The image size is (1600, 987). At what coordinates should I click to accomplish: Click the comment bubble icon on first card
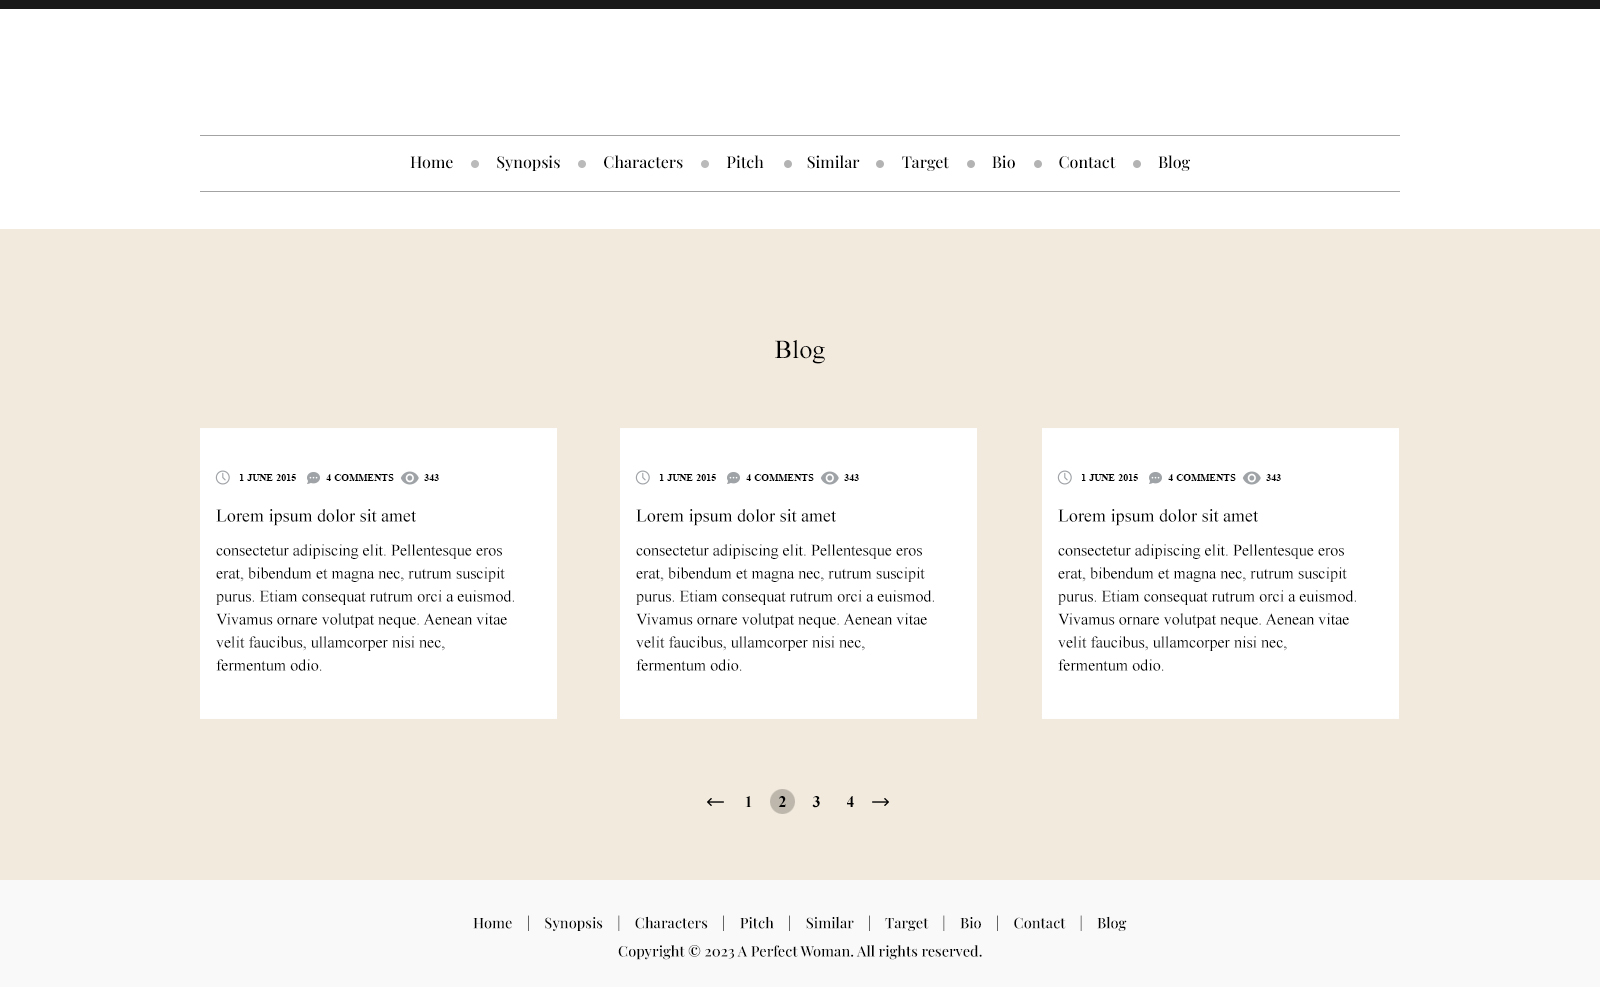[313, 478]
